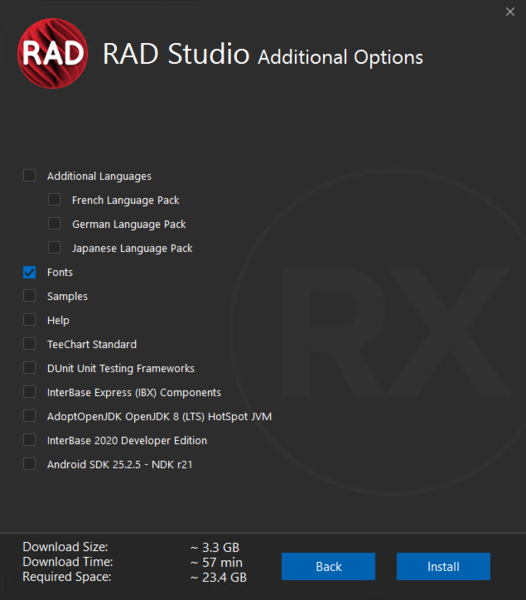Click the 'Required Space:' label
526x600 pixels.
[x=67, y=577]
